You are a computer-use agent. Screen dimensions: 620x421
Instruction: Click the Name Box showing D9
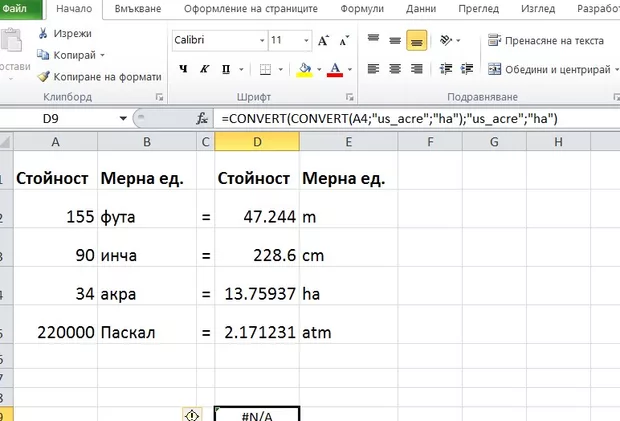(57, 119)
